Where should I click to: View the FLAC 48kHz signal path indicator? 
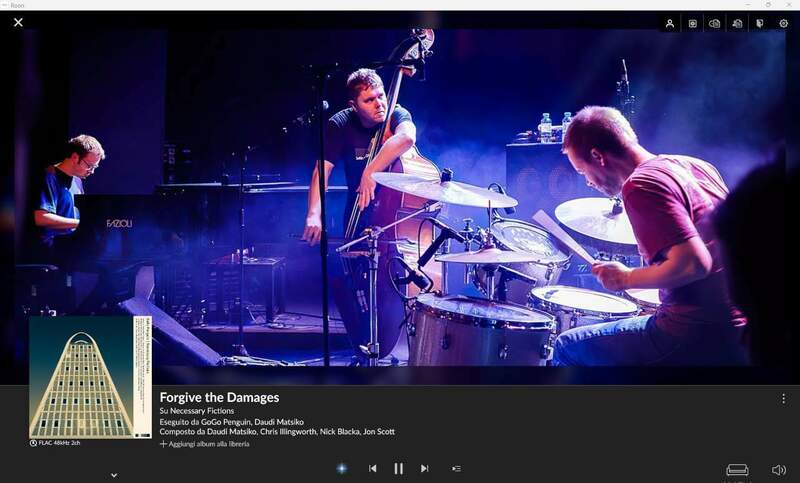pyautogui.click(x=58, y=442)
